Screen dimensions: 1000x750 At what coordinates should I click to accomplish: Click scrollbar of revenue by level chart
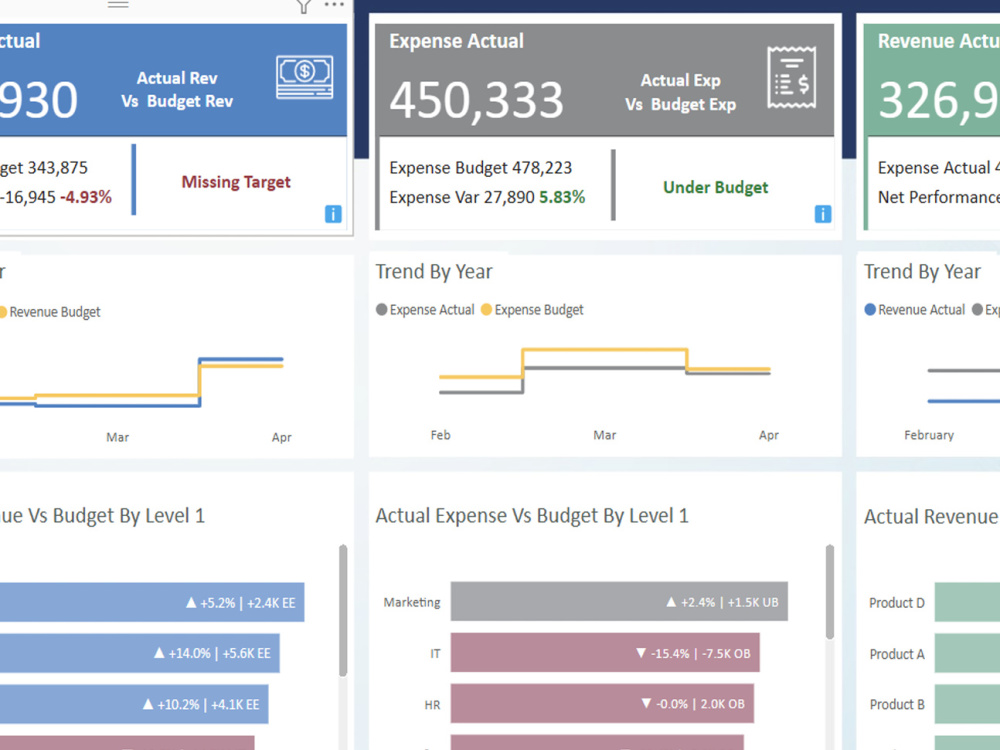(342, 610)
